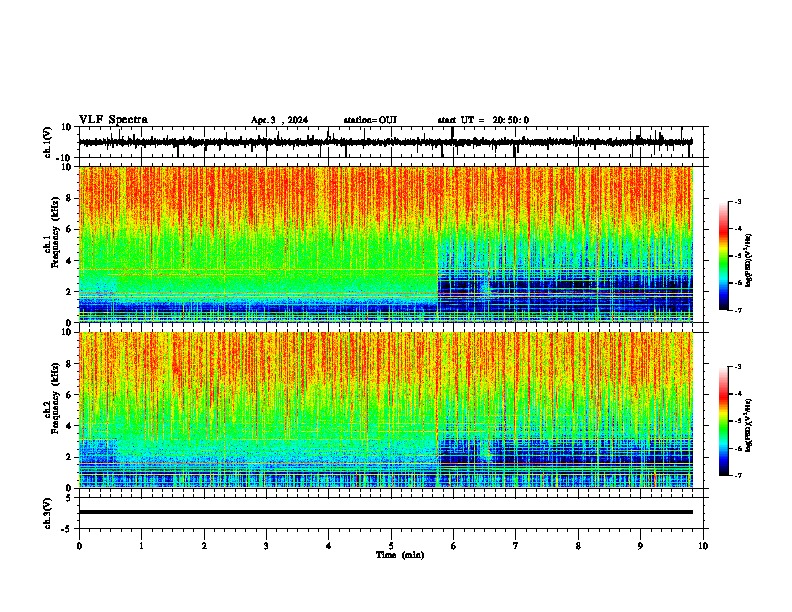792x612 pixels.
Task: Click the "station=OUI" label
Action: coord(370,120)
